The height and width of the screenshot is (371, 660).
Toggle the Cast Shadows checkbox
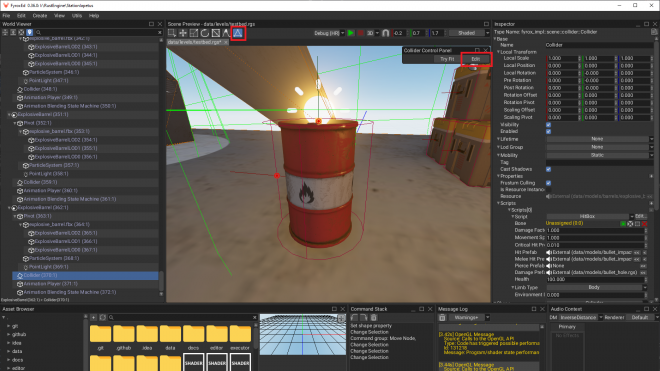coord(548,169)
